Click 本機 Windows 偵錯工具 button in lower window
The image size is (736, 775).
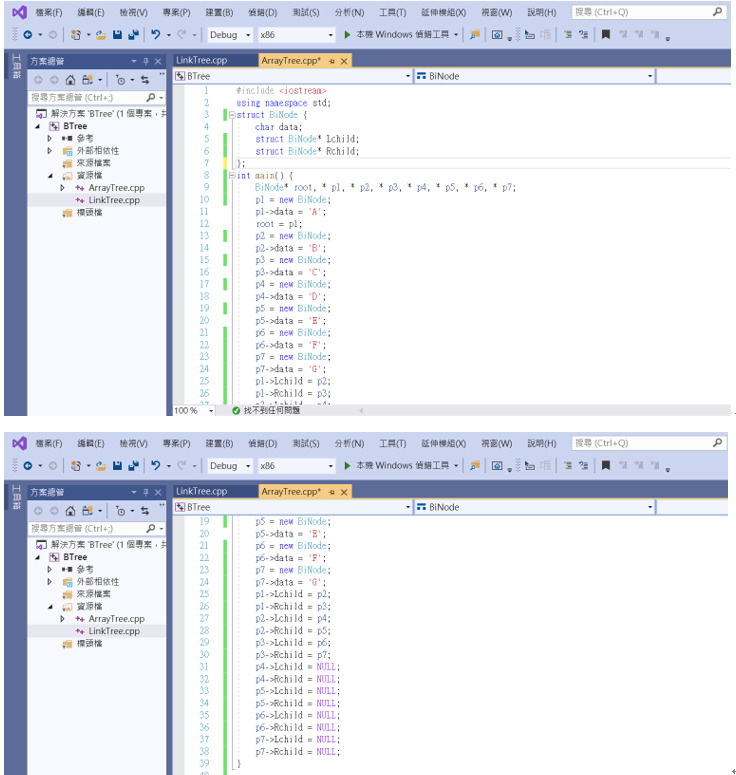(401, 466)
